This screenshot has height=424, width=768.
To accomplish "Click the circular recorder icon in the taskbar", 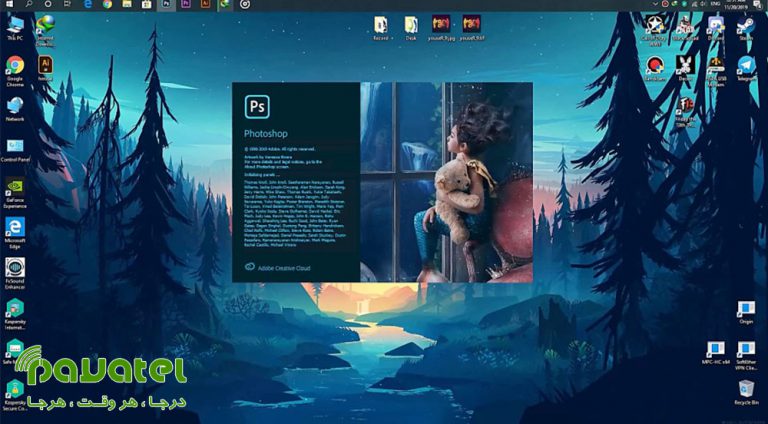I will point(245,4).
